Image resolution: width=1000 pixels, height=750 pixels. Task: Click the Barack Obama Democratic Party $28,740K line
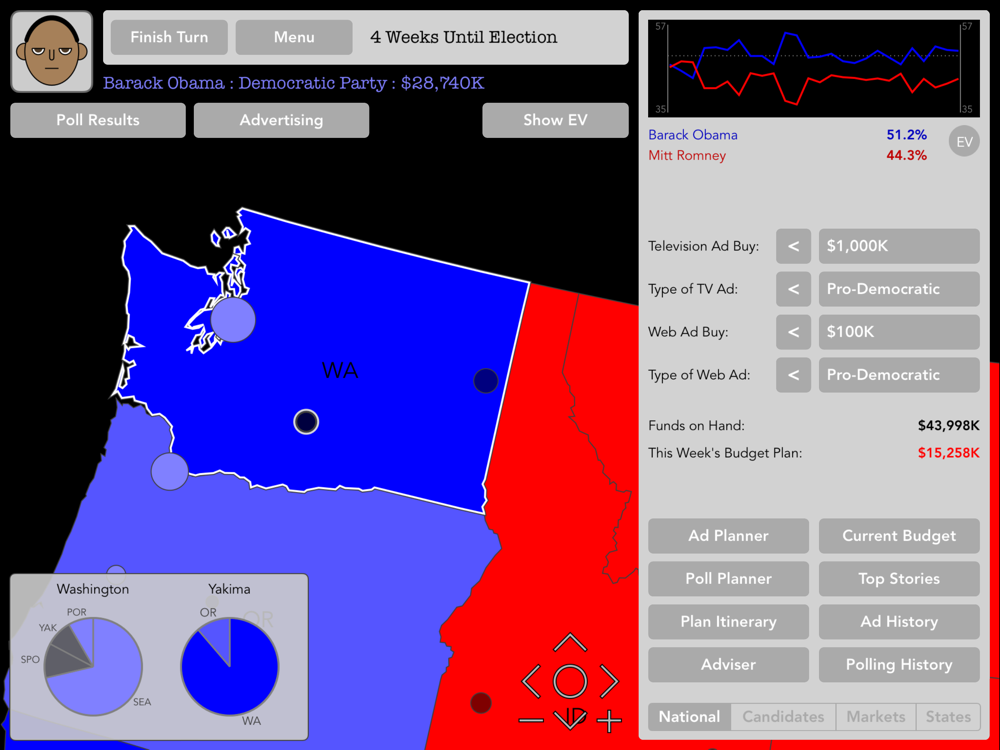point(294,83)
